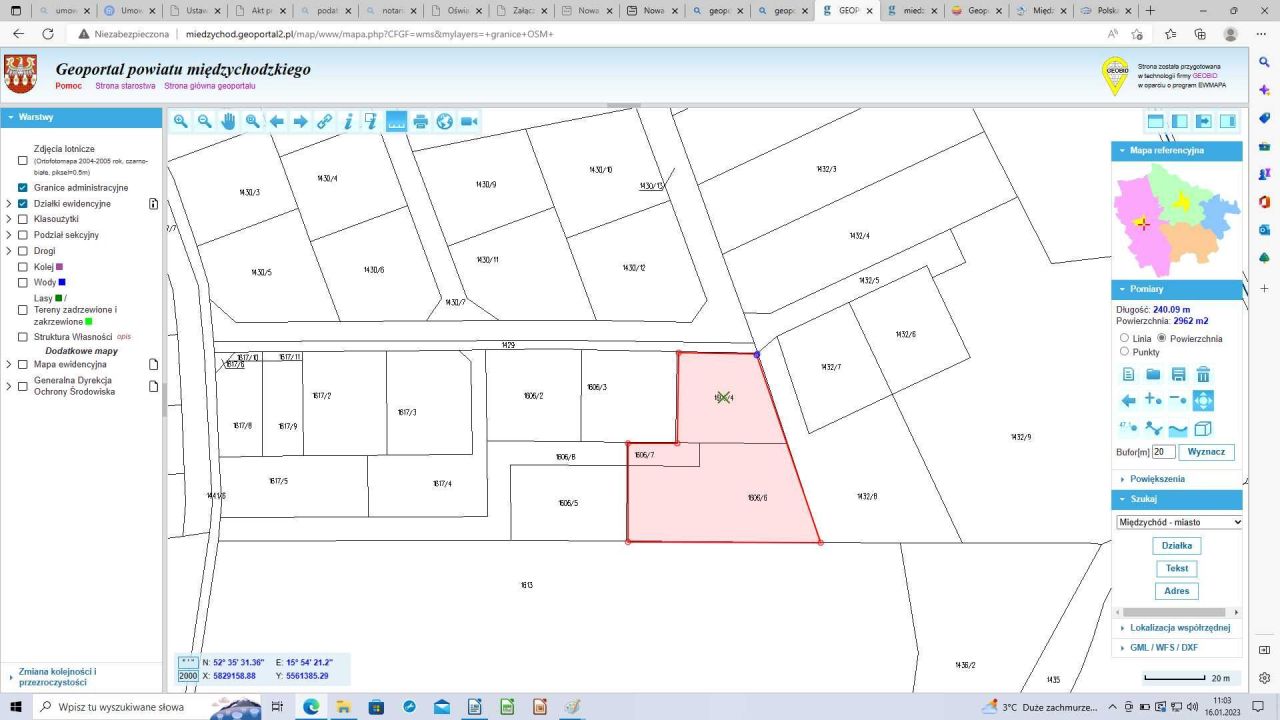The image size is (1280, 720).
Task: Expand the Drogi tree node
Action: click(x=9, y=251)
